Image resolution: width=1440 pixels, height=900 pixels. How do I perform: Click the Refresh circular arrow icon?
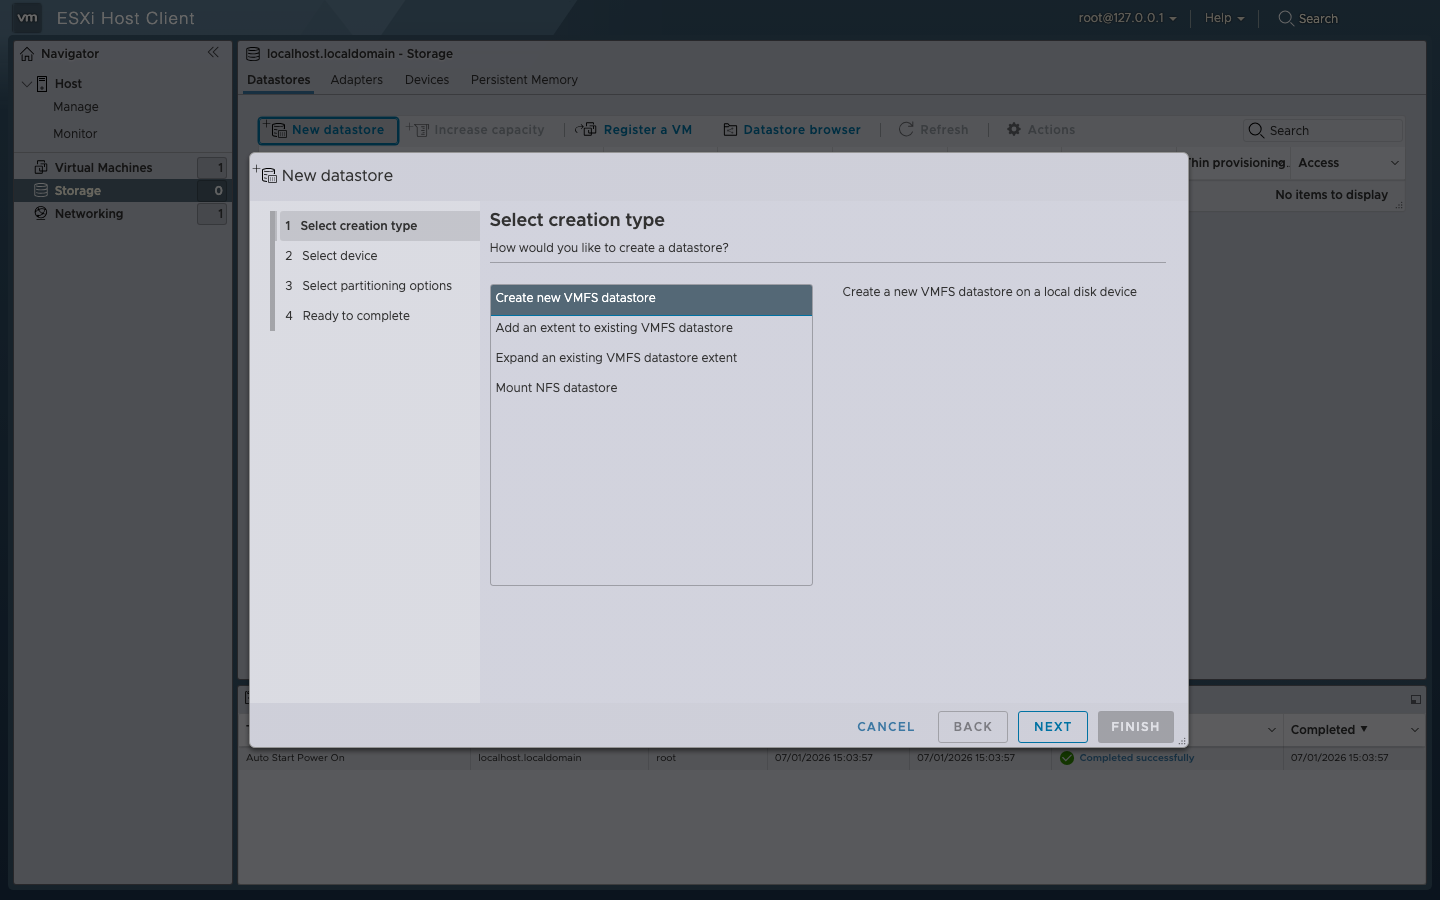(906, 129)
